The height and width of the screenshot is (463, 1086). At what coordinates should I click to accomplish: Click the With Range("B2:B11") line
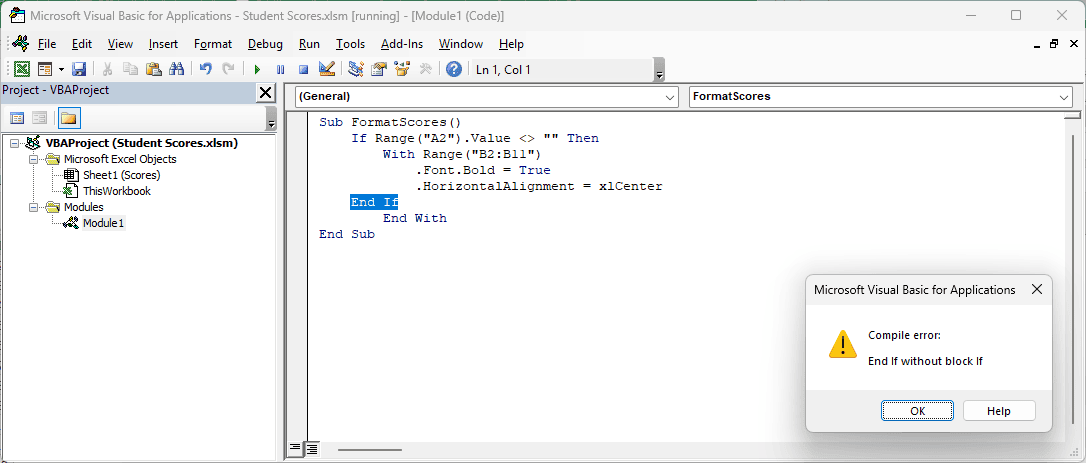pyautogui.click(x=461, y=154)
